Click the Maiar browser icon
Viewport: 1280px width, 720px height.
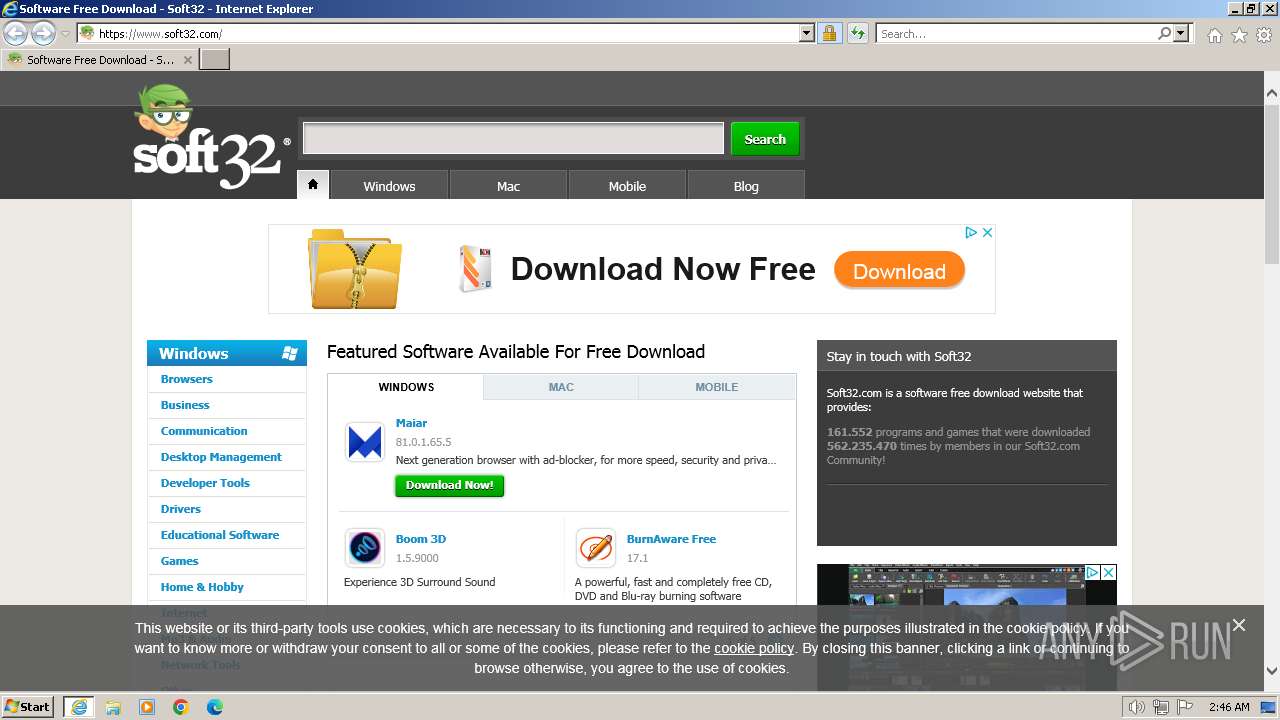[x=365, y=442]
